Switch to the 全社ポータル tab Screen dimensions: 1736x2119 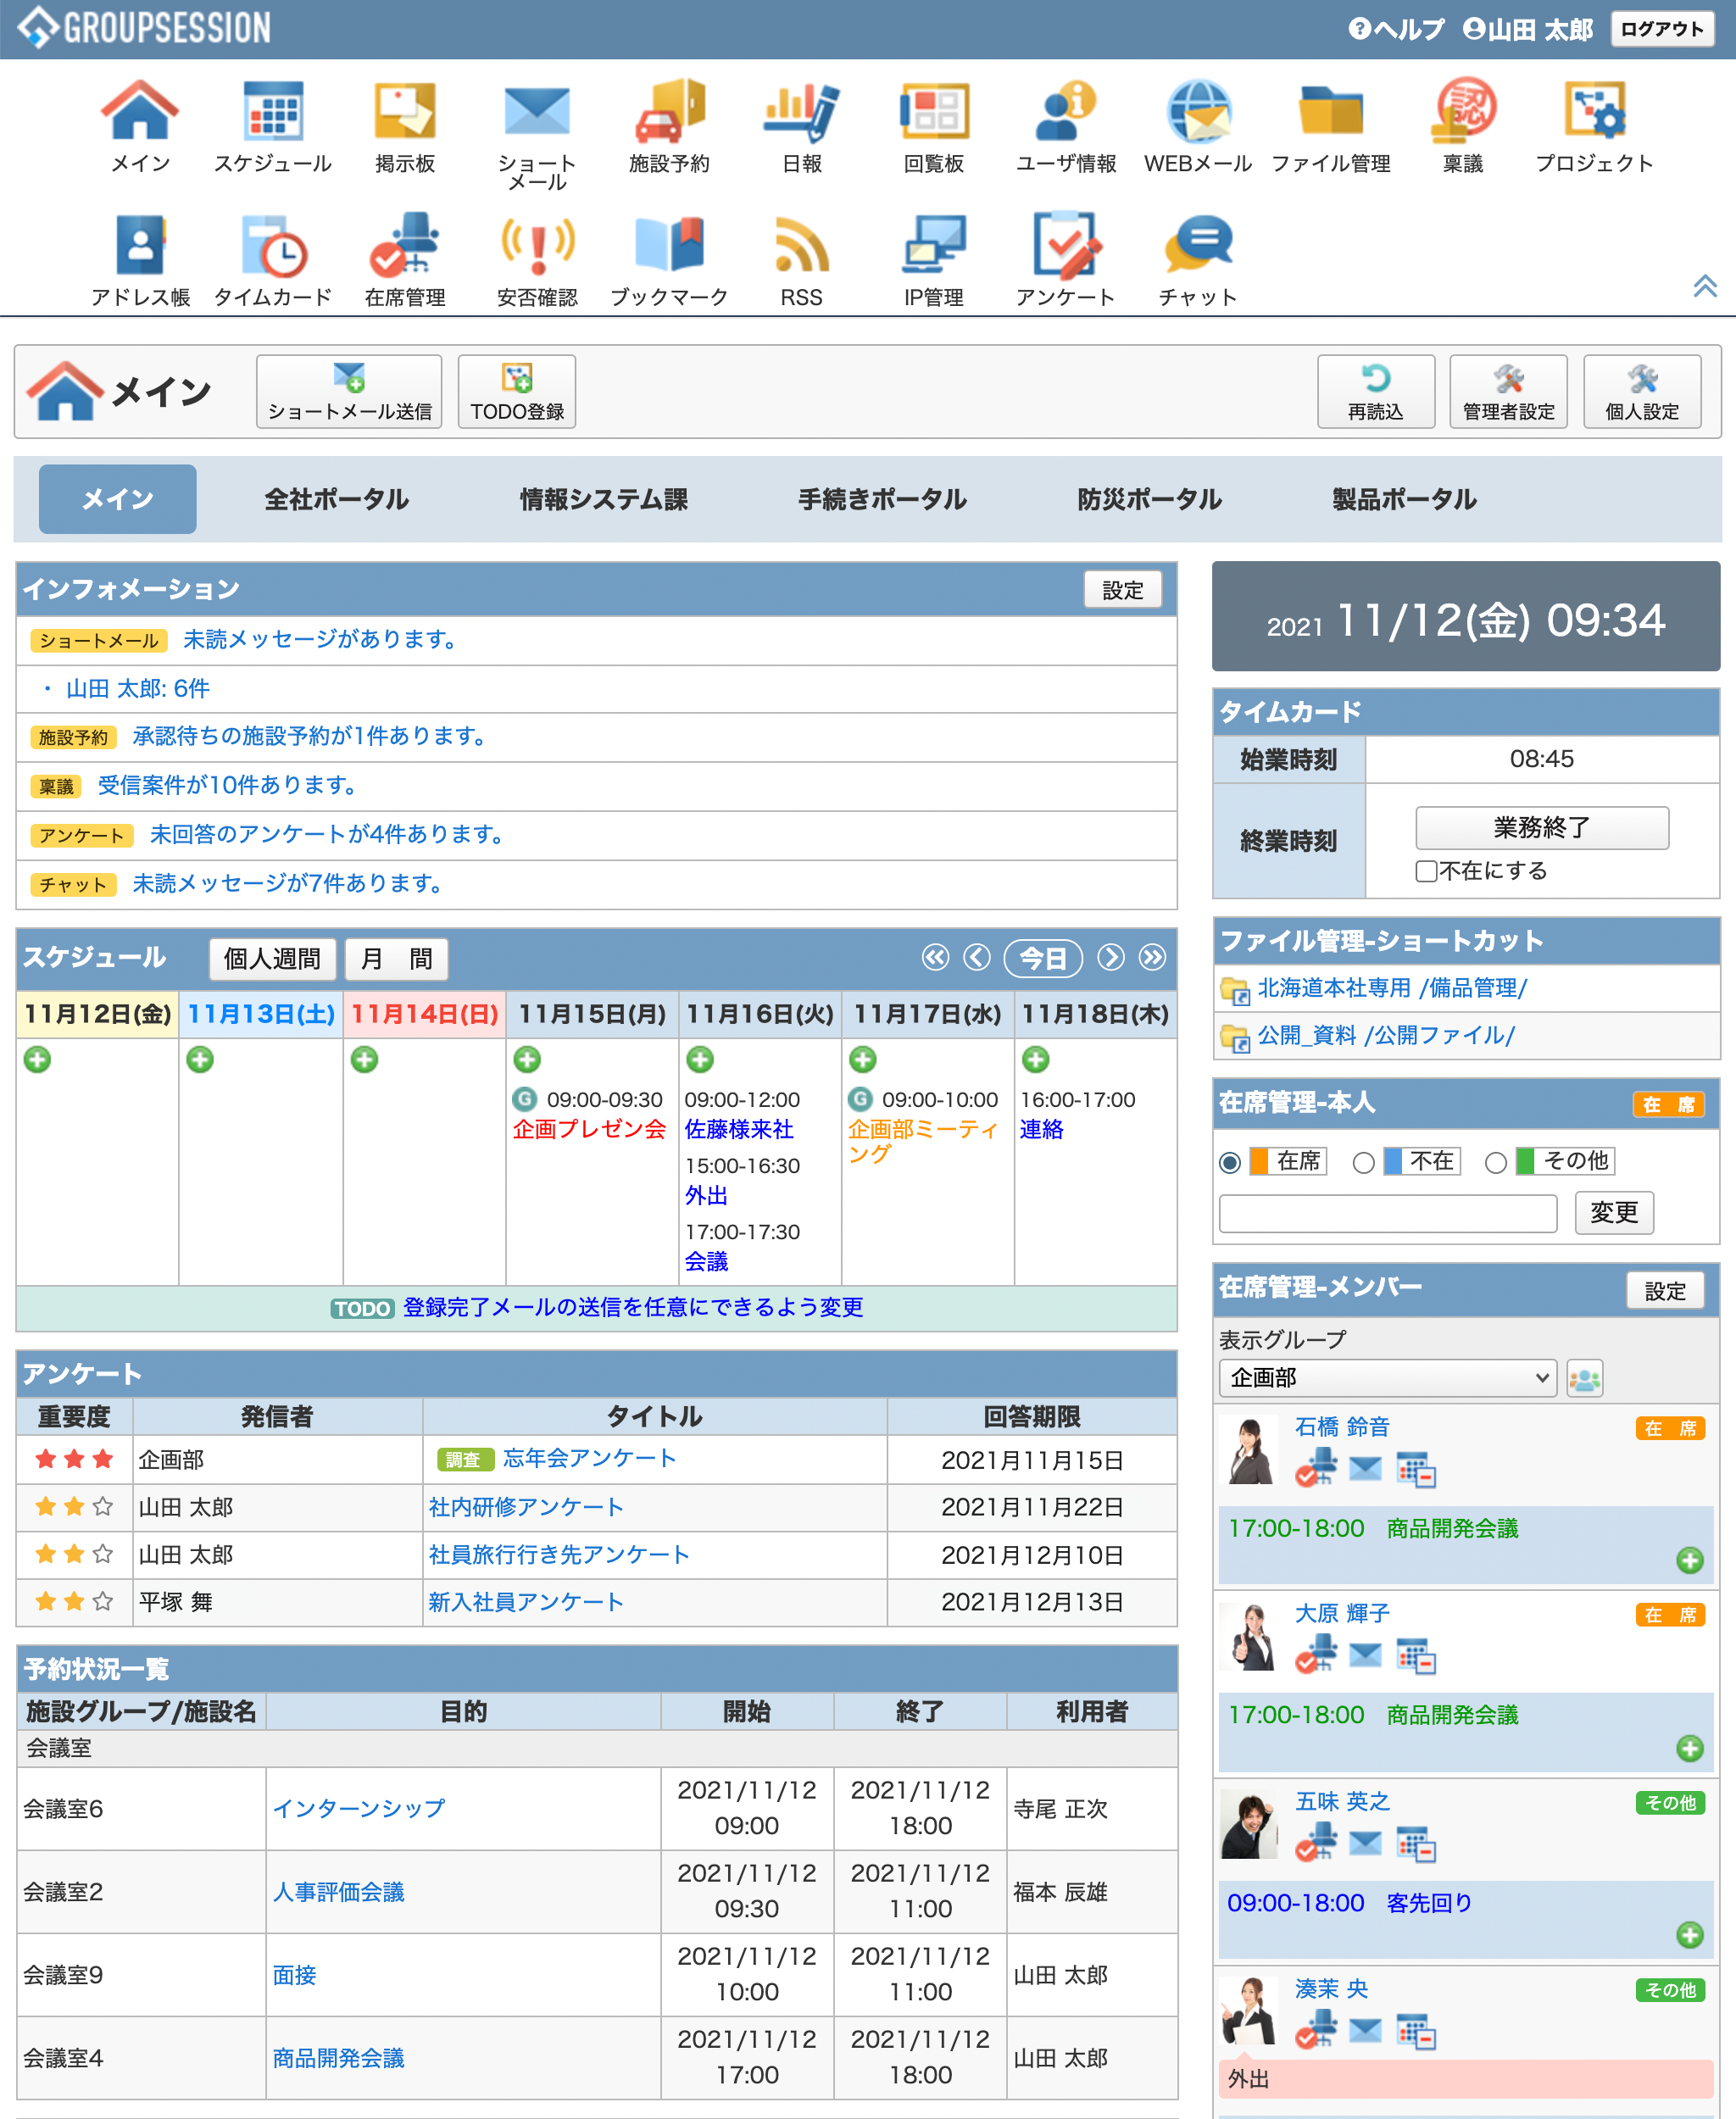(337, 499)
